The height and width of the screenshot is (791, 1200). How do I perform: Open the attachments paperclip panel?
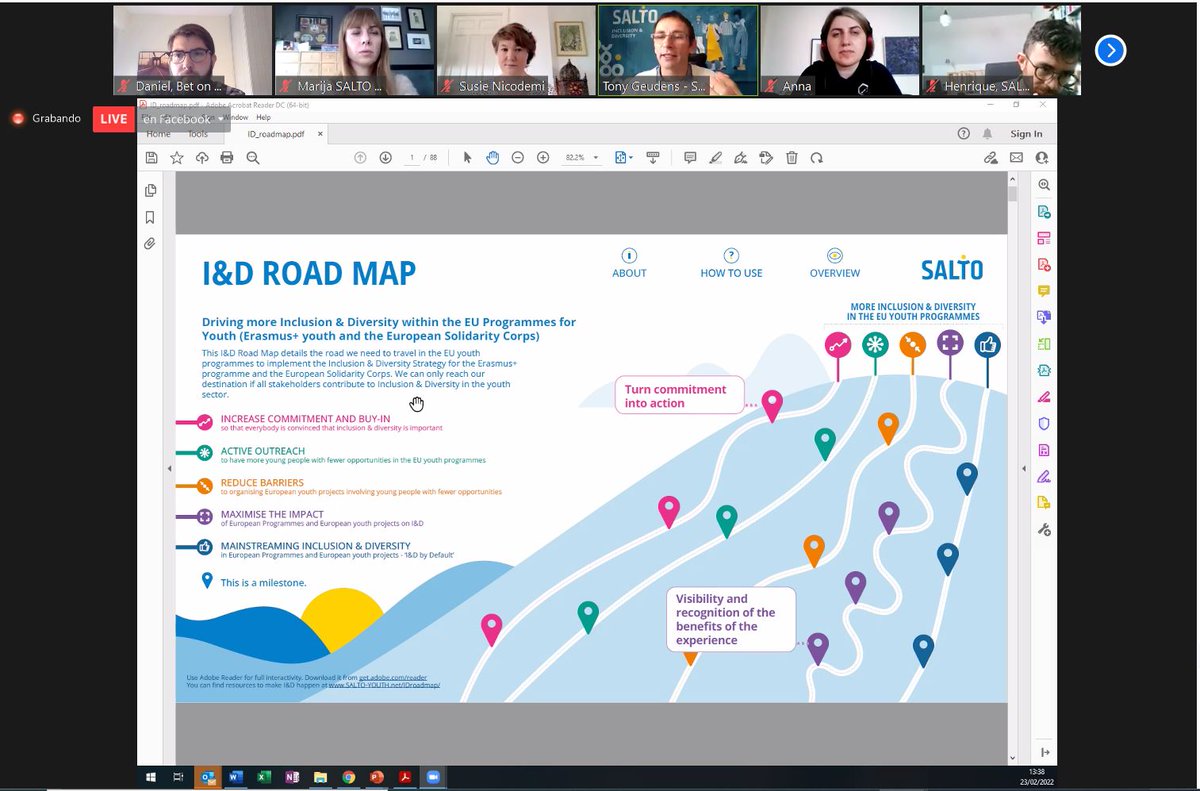point(150,243)
